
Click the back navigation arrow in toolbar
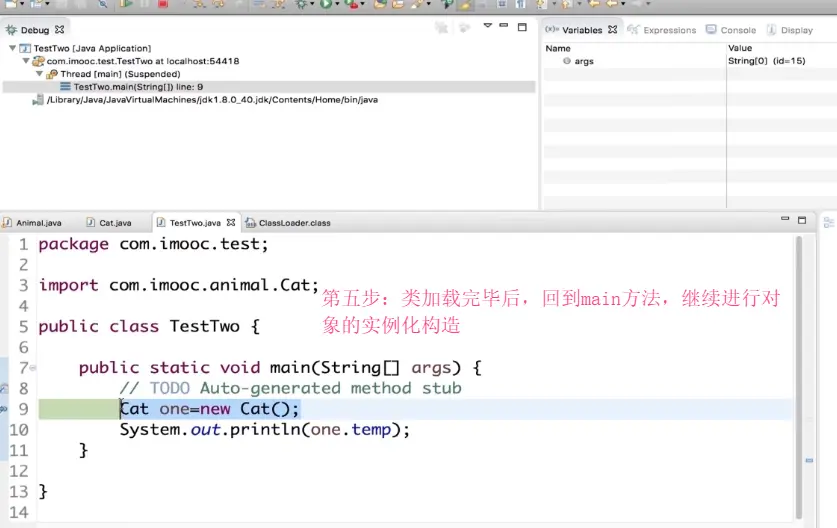pyautogui.click(x=612, y=4)
